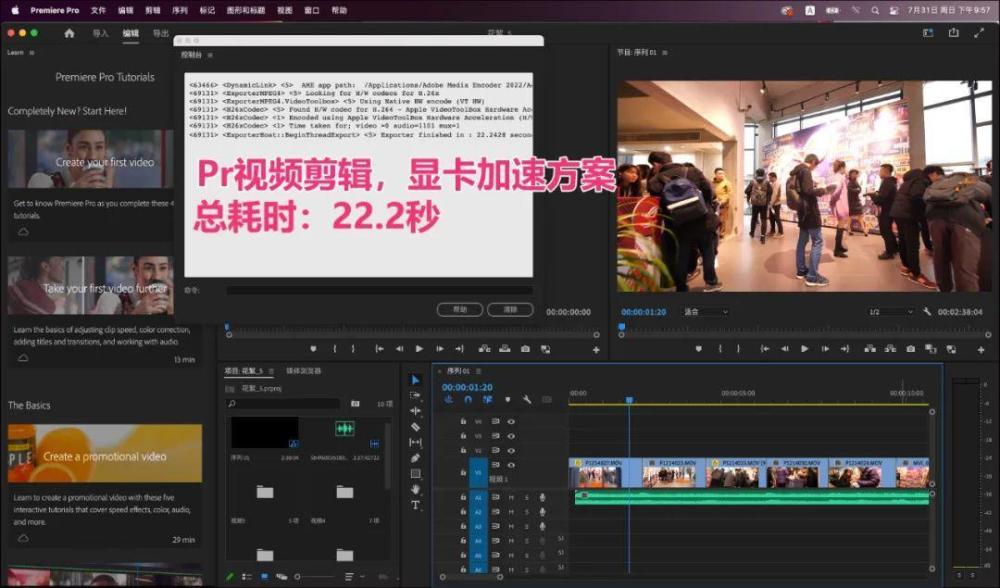Open timeline display settings wrench icon

coord(526,400)
